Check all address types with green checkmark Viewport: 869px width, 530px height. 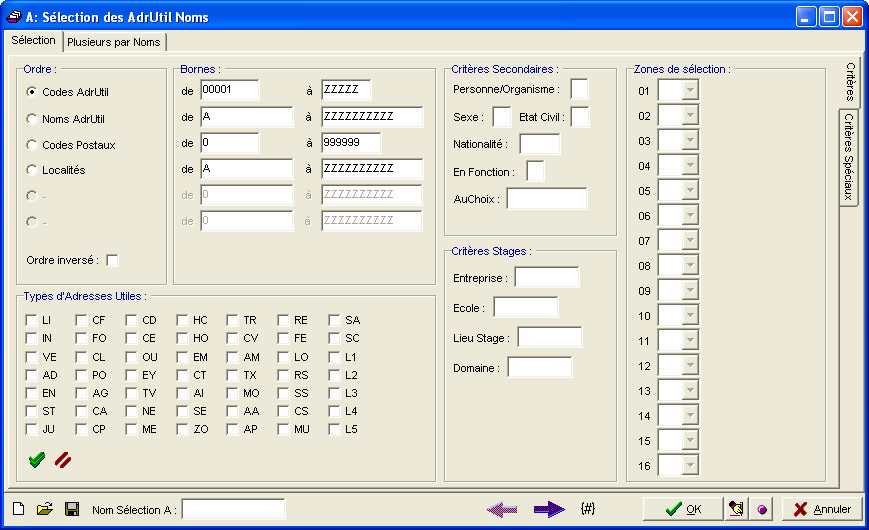(x=37, y=460)
